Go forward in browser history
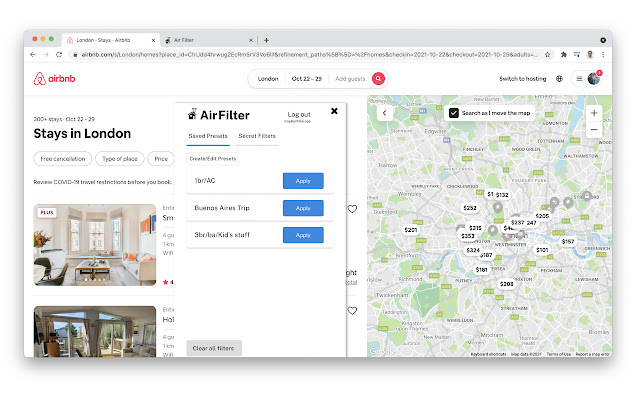 [46, 54]
